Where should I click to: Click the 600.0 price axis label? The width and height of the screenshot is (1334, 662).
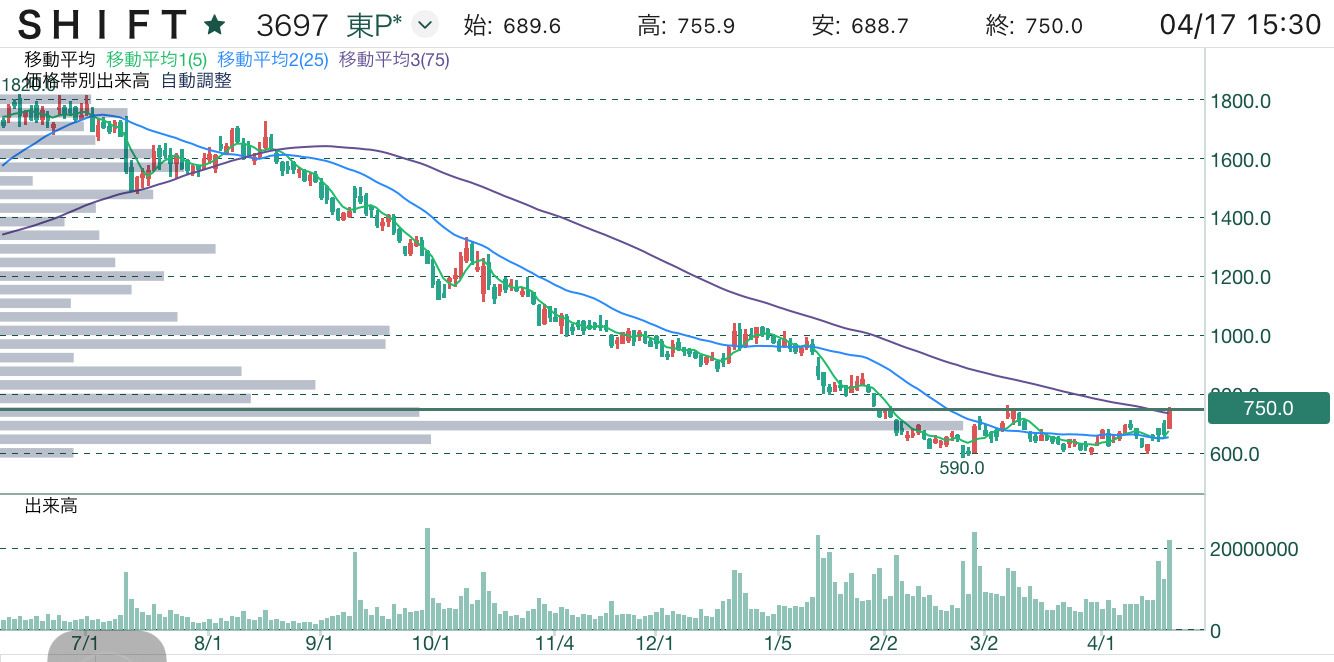pyautogui.click(x=1235, y=454)
